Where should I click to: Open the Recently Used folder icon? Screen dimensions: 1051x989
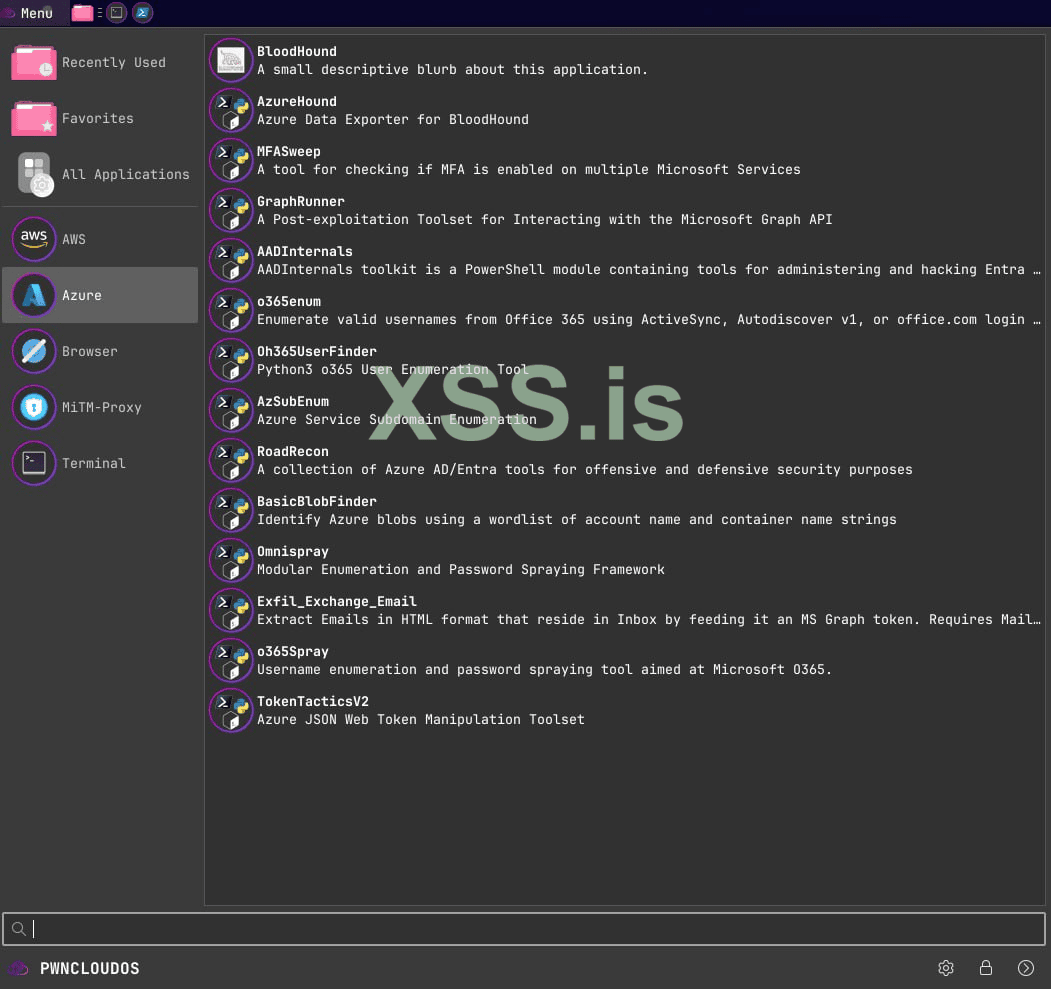click(x=34, y=62)
